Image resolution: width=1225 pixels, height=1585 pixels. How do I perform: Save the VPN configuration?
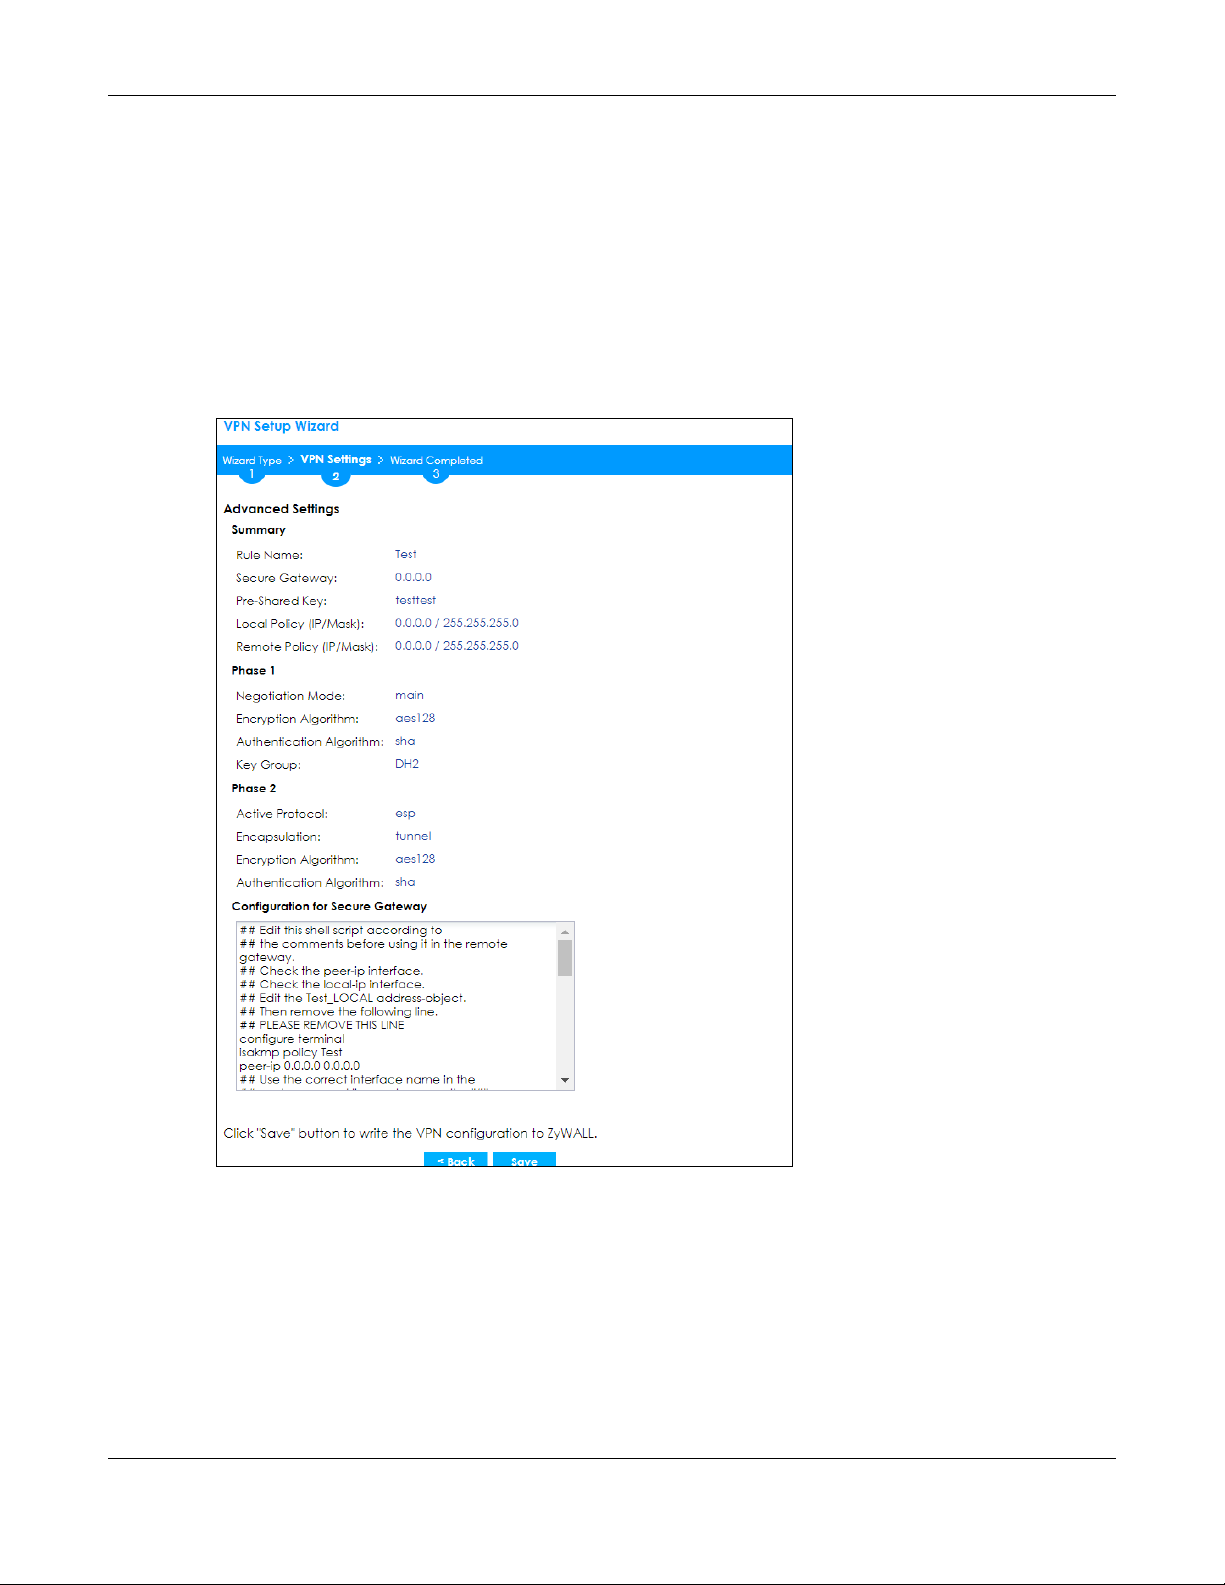click(x=524, y=1160)
